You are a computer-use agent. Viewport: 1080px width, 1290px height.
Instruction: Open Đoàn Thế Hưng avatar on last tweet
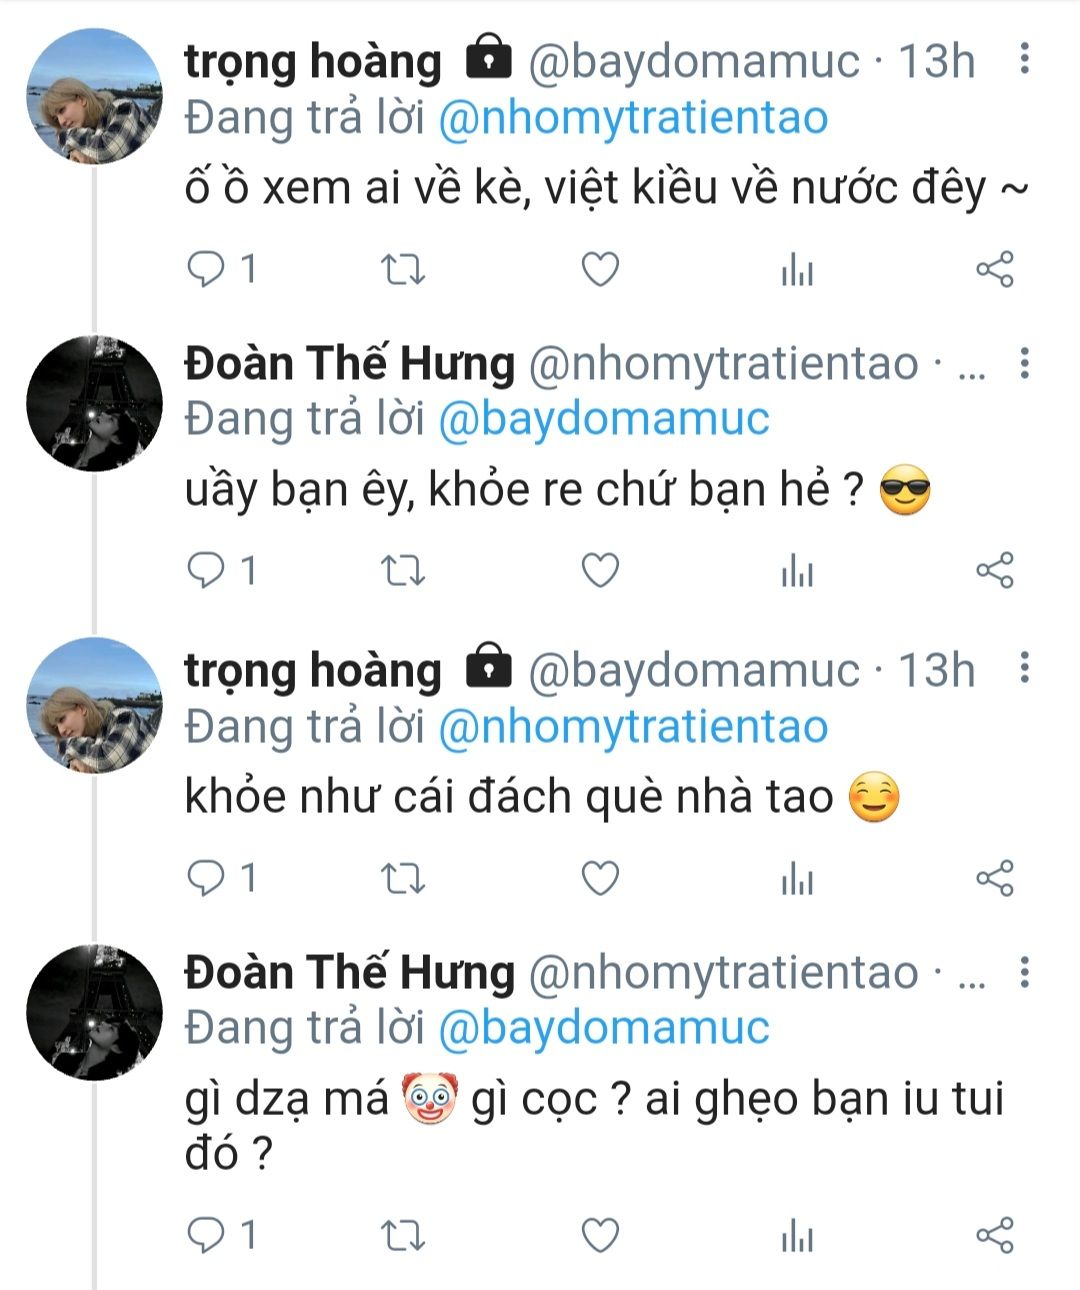(x=94, y=1012)
